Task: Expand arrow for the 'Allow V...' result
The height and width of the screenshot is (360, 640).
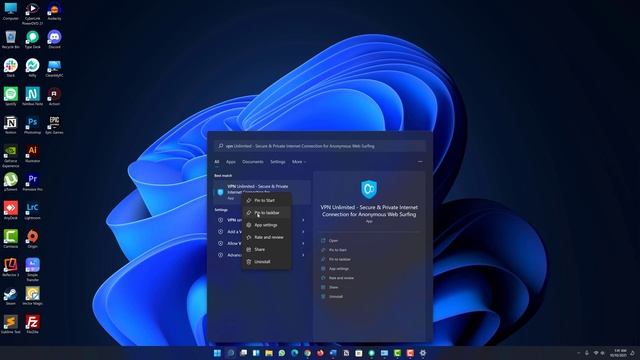Action: pos(303,243)
